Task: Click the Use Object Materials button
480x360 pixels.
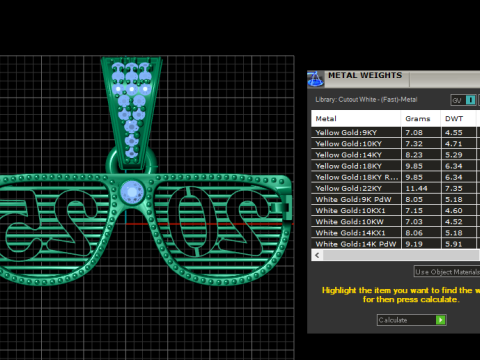Action: coord(447,272)
